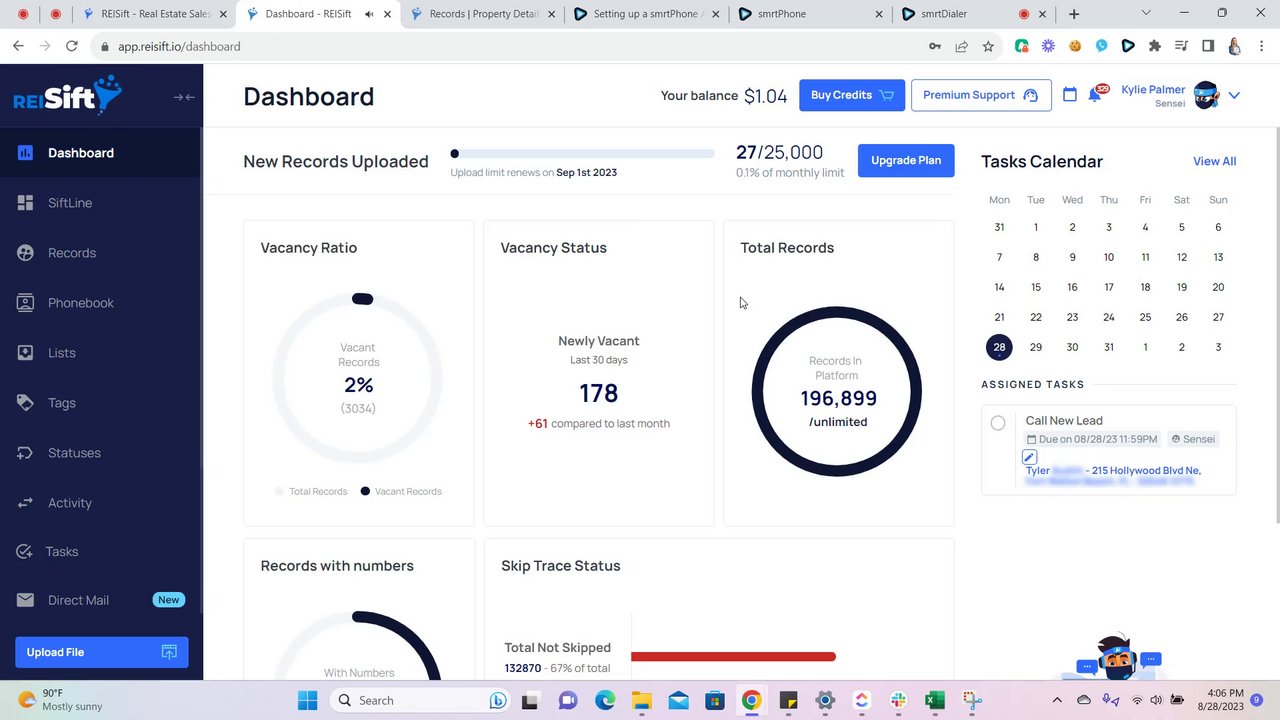Toggle Total Records legend item
The height and width of the screenshot is (720, 1280).
click(x=311, y=491)
